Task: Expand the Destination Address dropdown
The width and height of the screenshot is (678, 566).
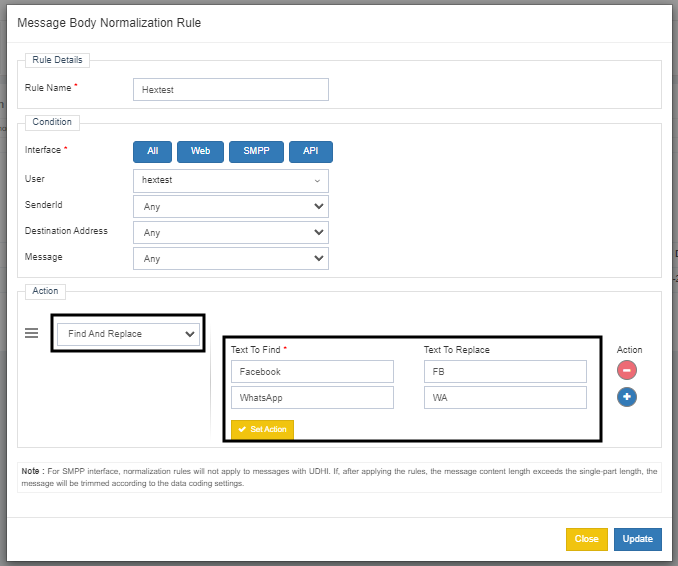Action: click(x=230, y=233)
